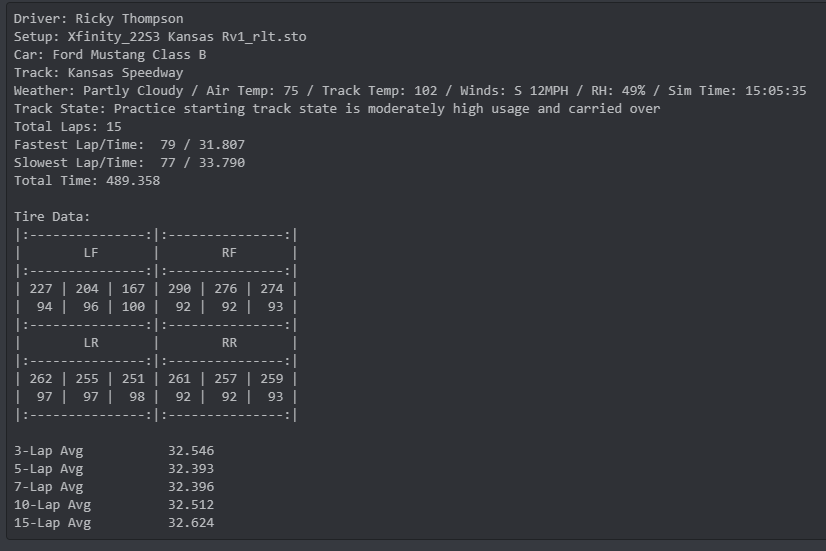Click the LR wear value '98'
This screenshot has height=551, width=826.
point(137,397)
